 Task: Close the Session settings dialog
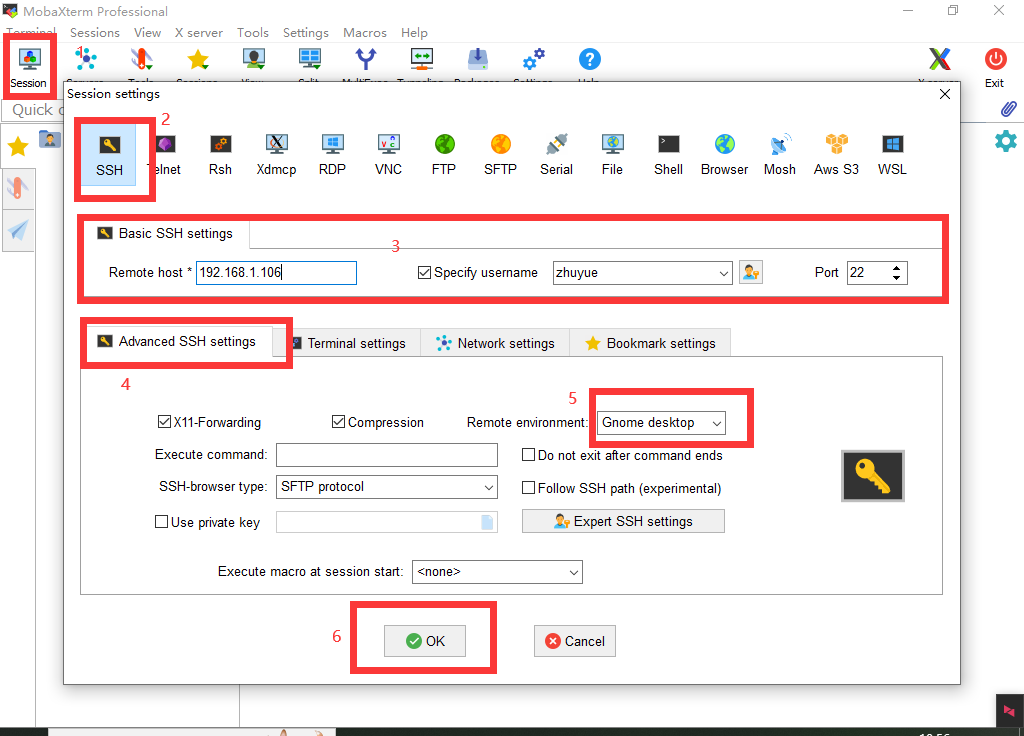pyautogui.click(x=944, y=94)
